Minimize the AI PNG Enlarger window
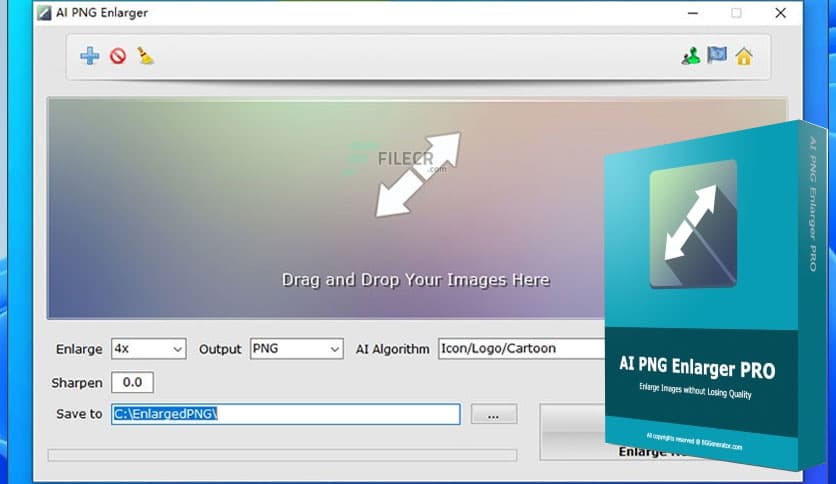This screenshot has width=836, height=484. pyautogui.click(x=692, y=13)
